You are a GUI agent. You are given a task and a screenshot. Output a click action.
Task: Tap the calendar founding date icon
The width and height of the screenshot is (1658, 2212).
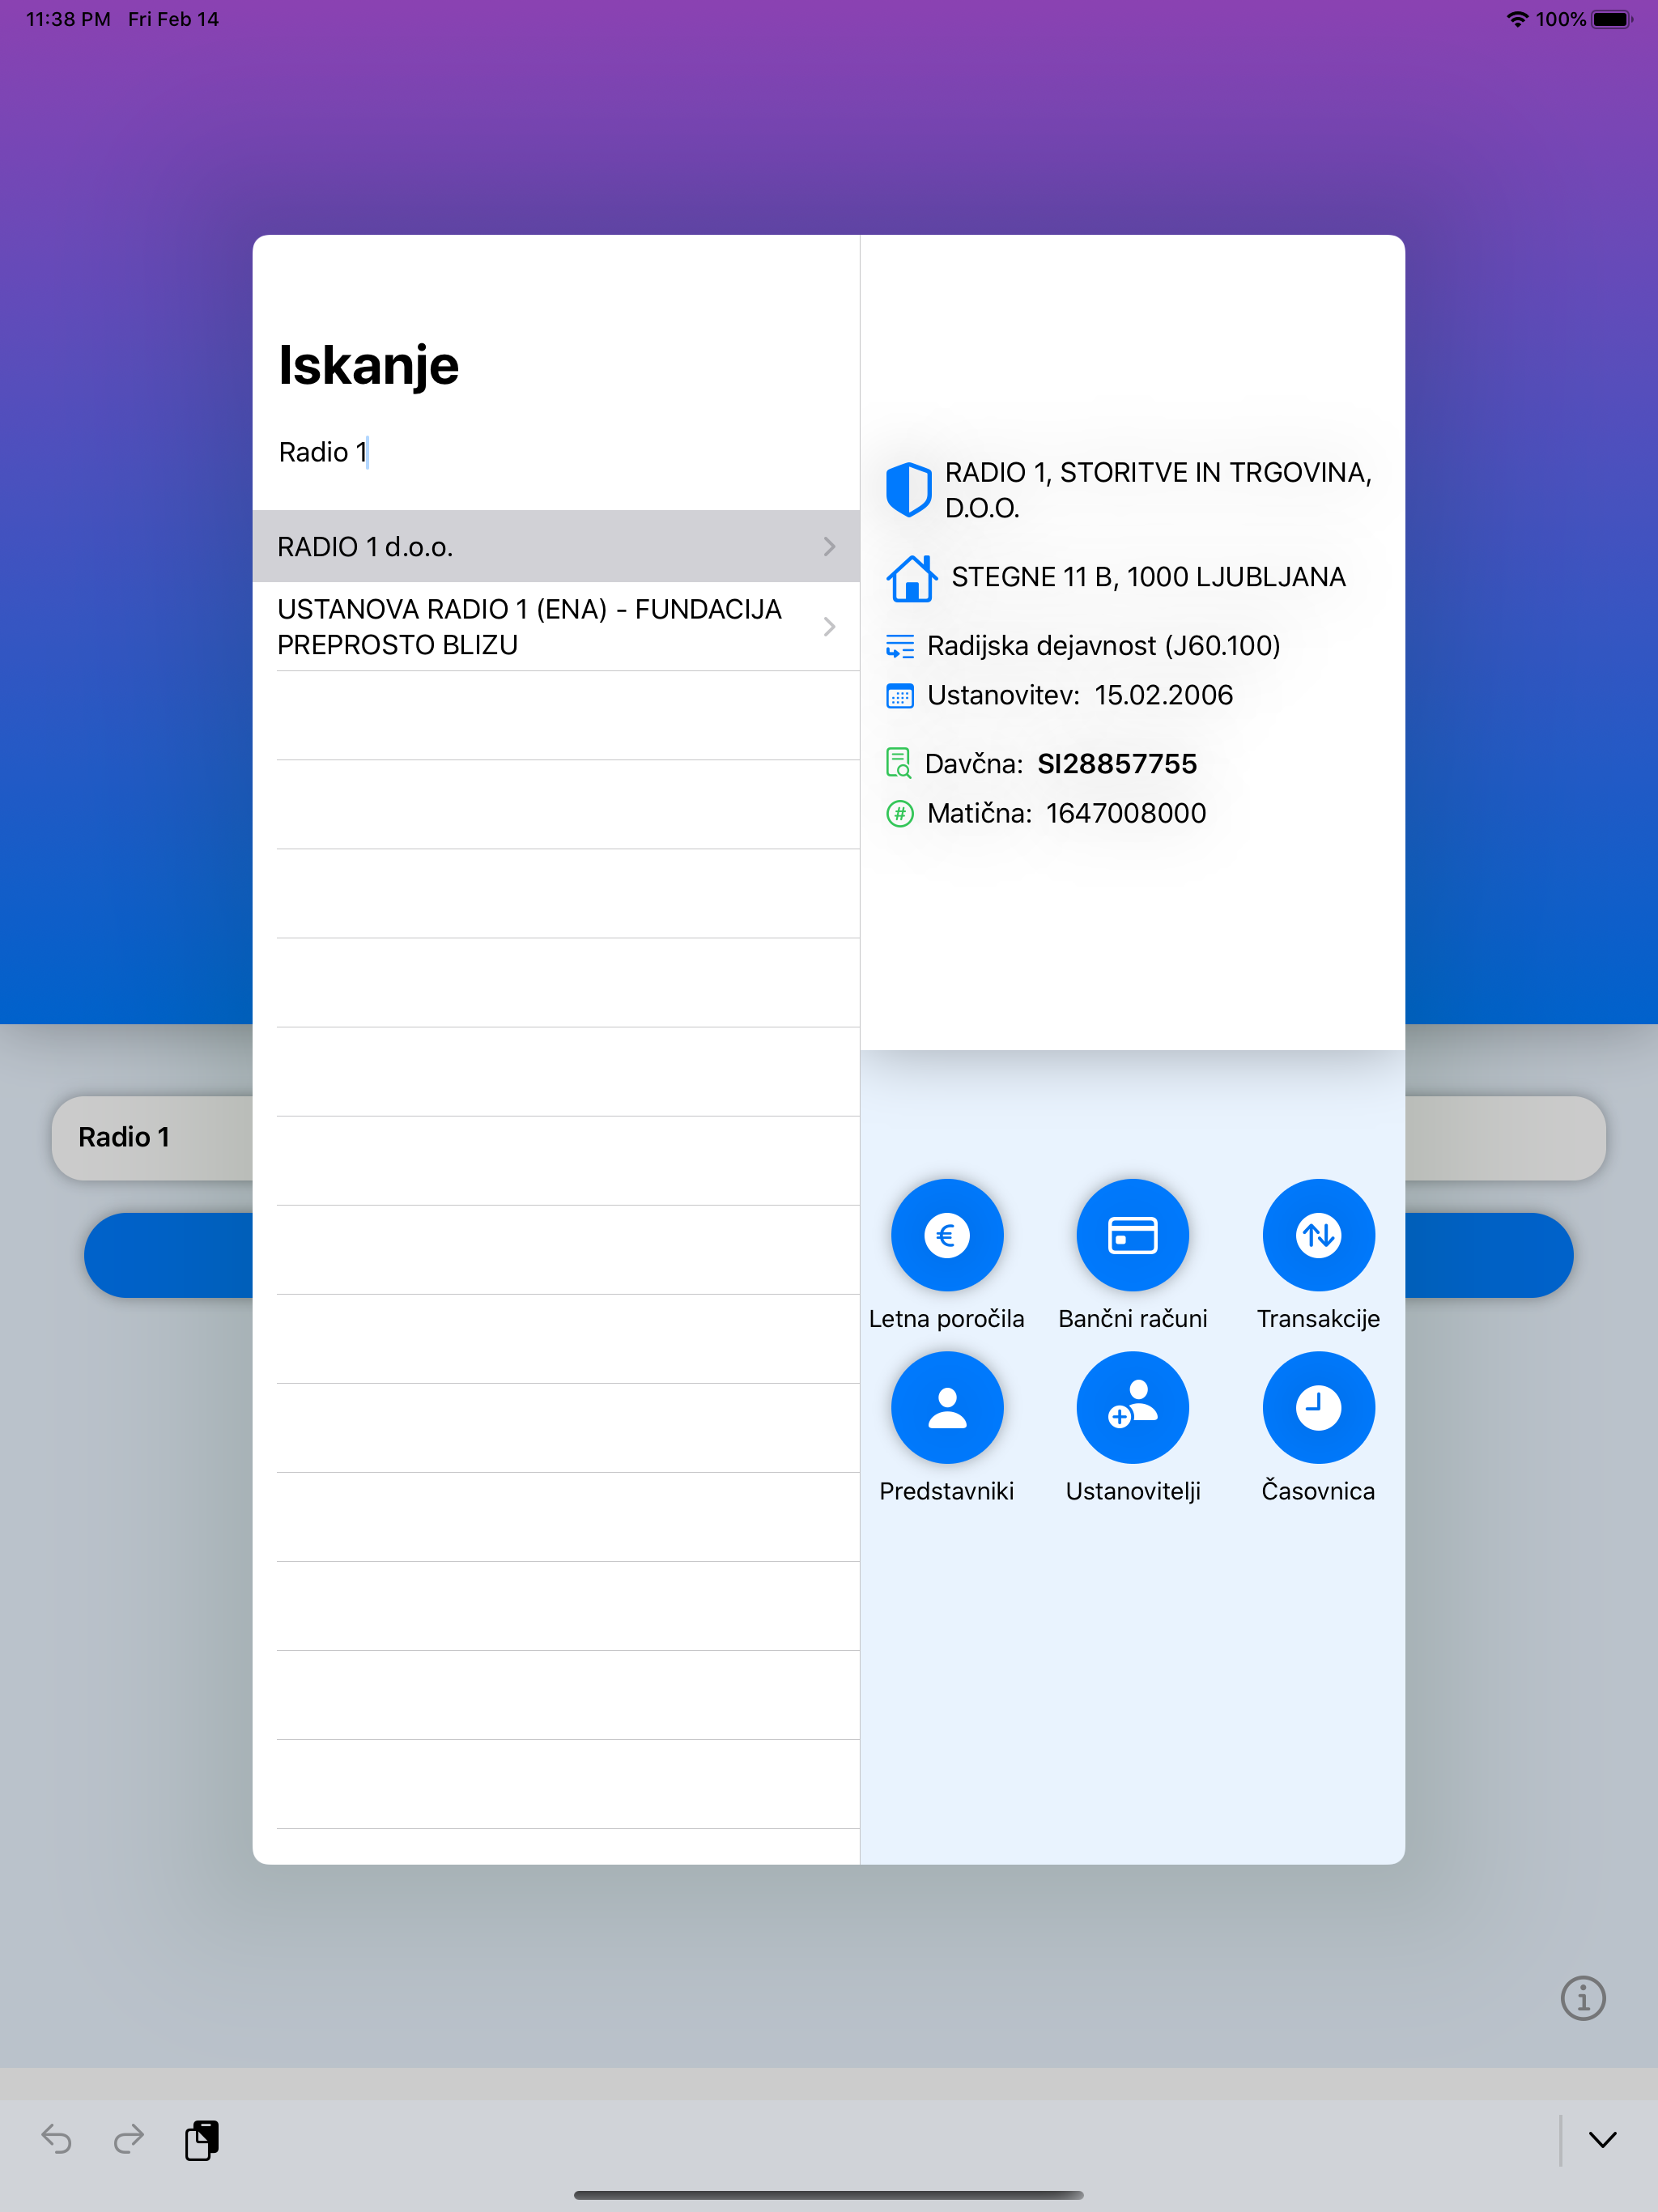click(900, 696)
